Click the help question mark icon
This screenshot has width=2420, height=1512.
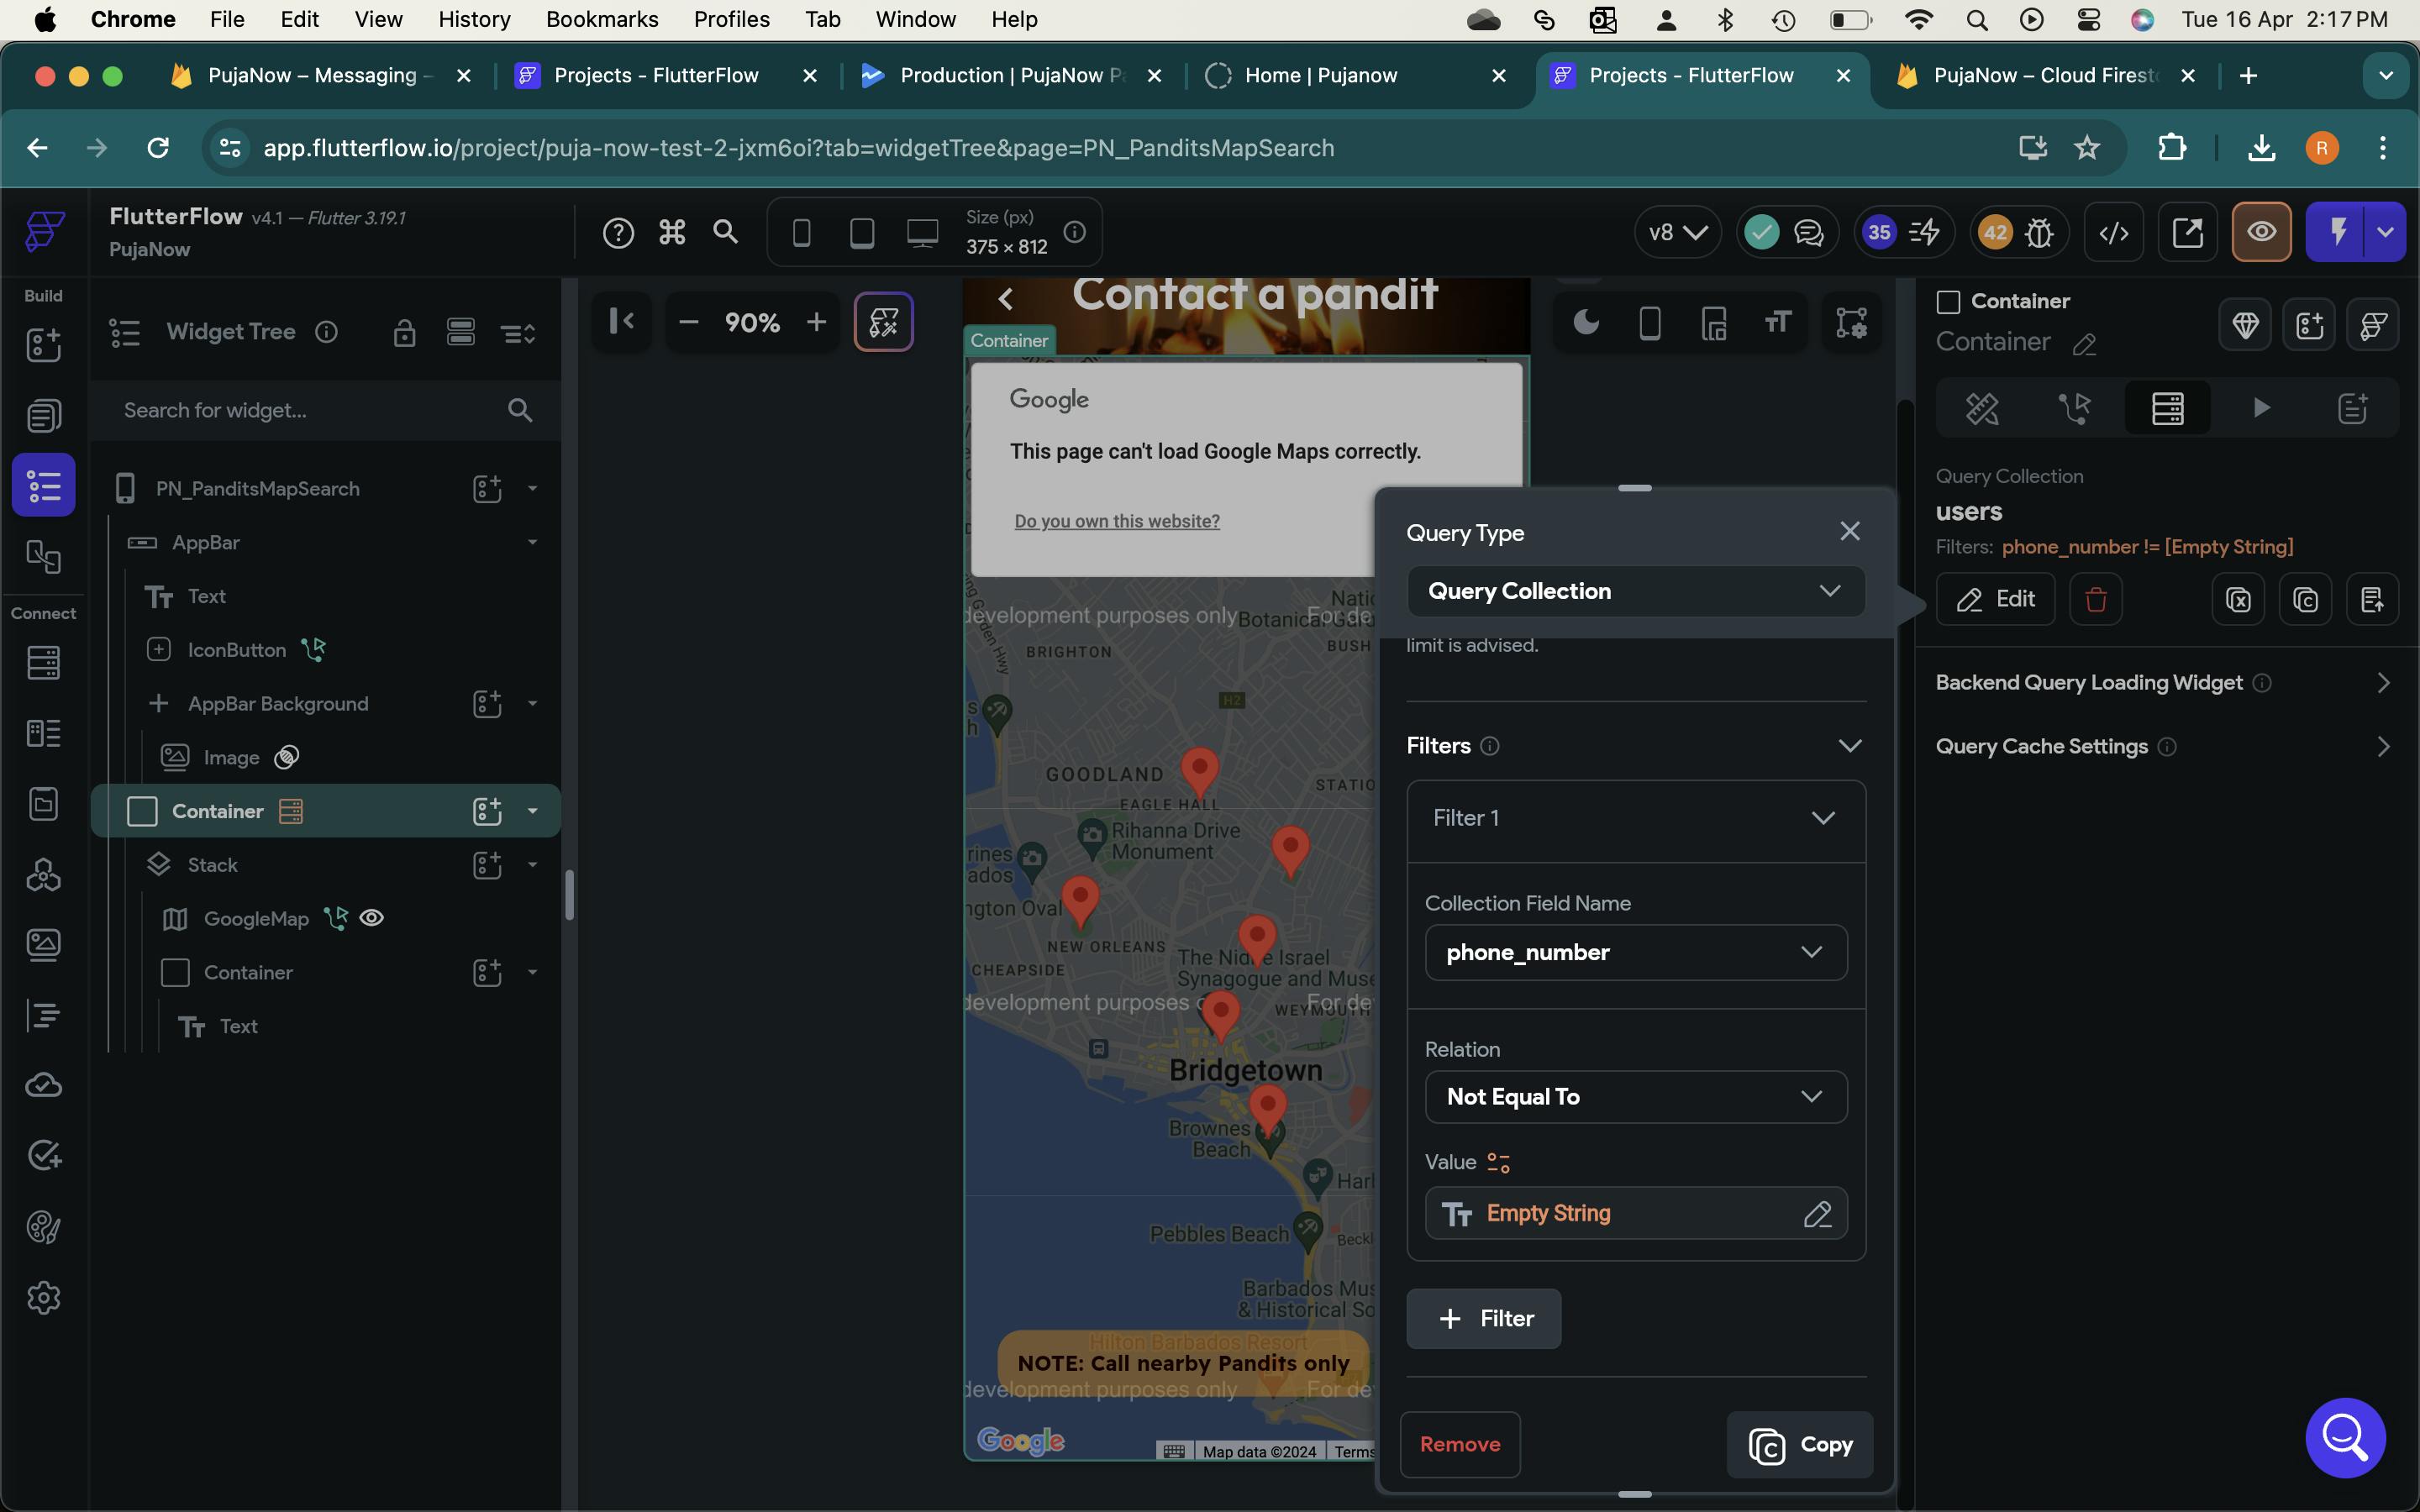pos(618,233)
